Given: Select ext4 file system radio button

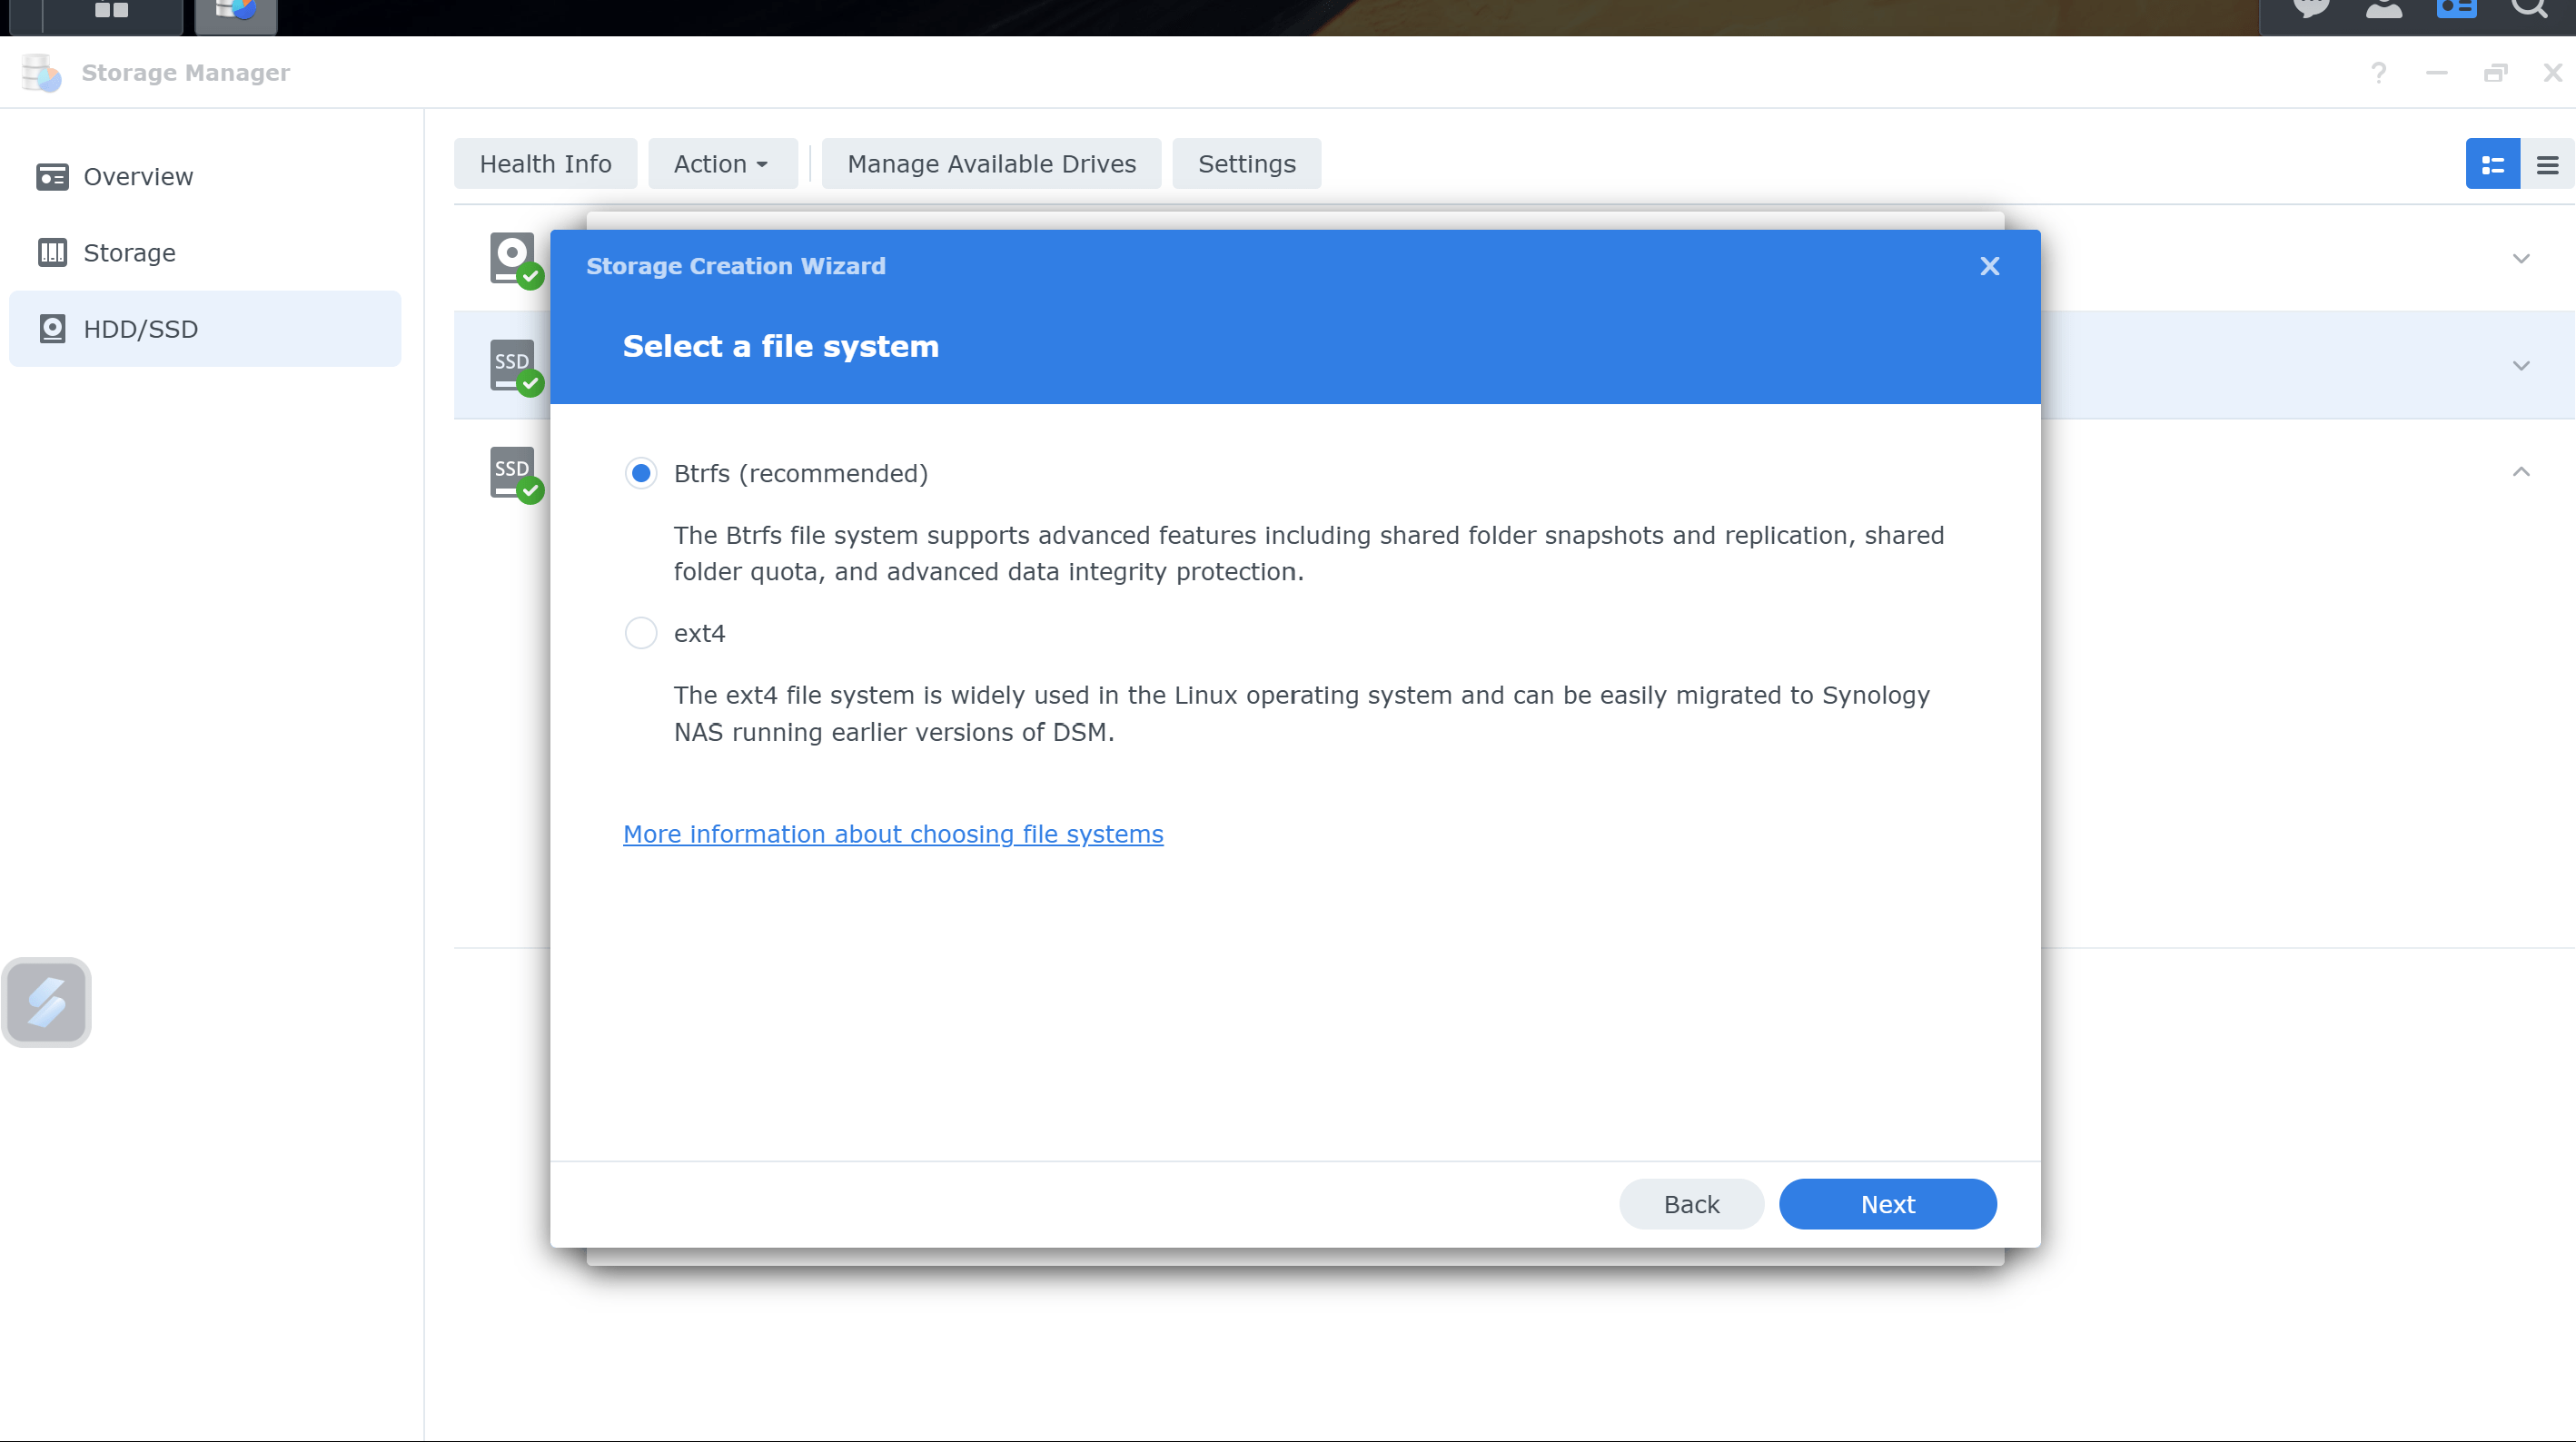Looking at the screenshot, I should tap(641, 633).
